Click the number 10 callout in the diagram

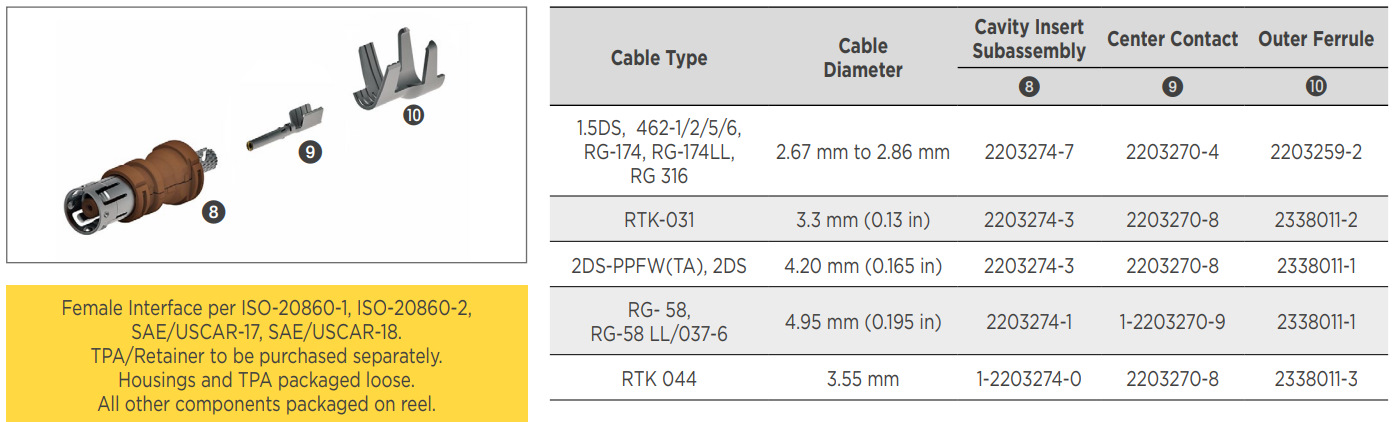pos(412,115)
